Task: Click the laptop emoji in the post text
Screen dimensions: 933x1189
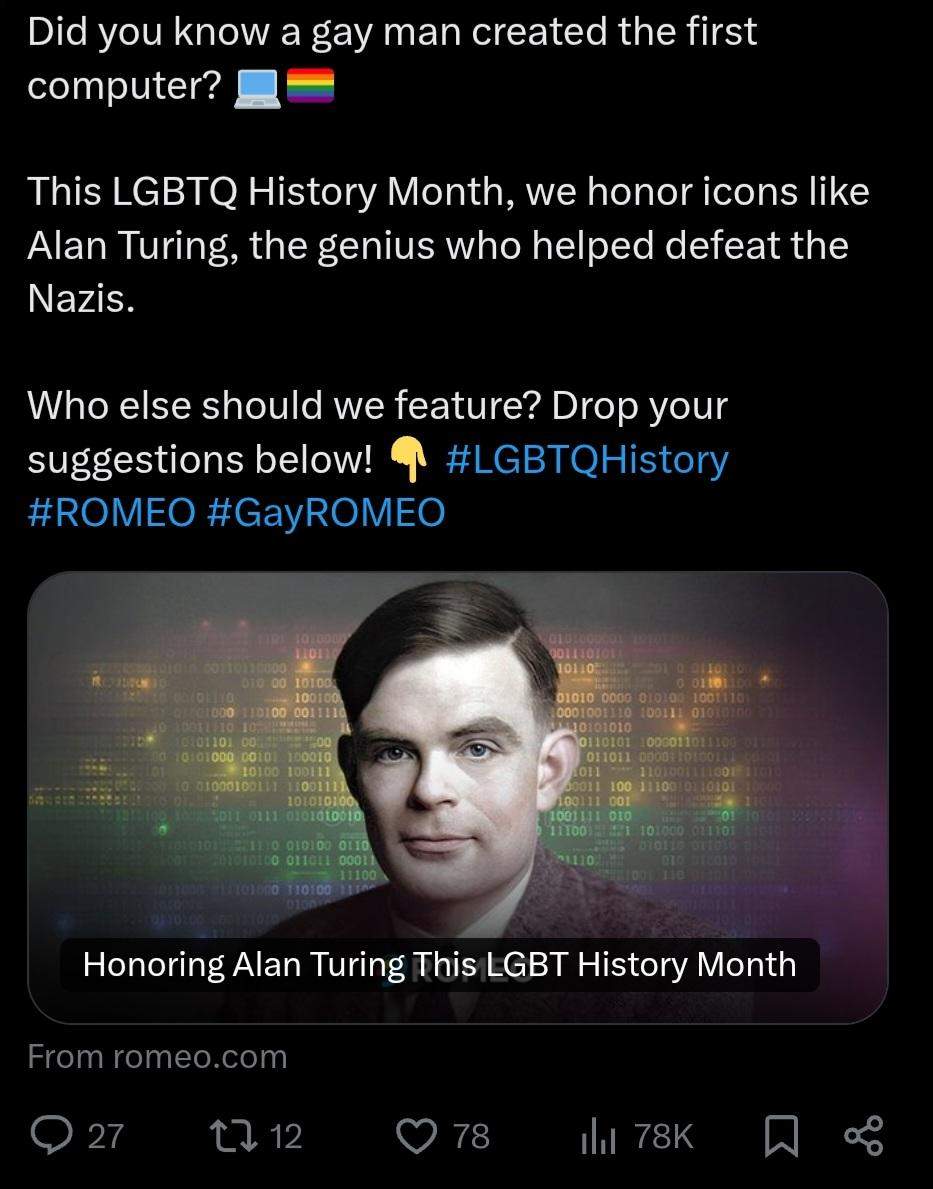Action: [256, 90]
